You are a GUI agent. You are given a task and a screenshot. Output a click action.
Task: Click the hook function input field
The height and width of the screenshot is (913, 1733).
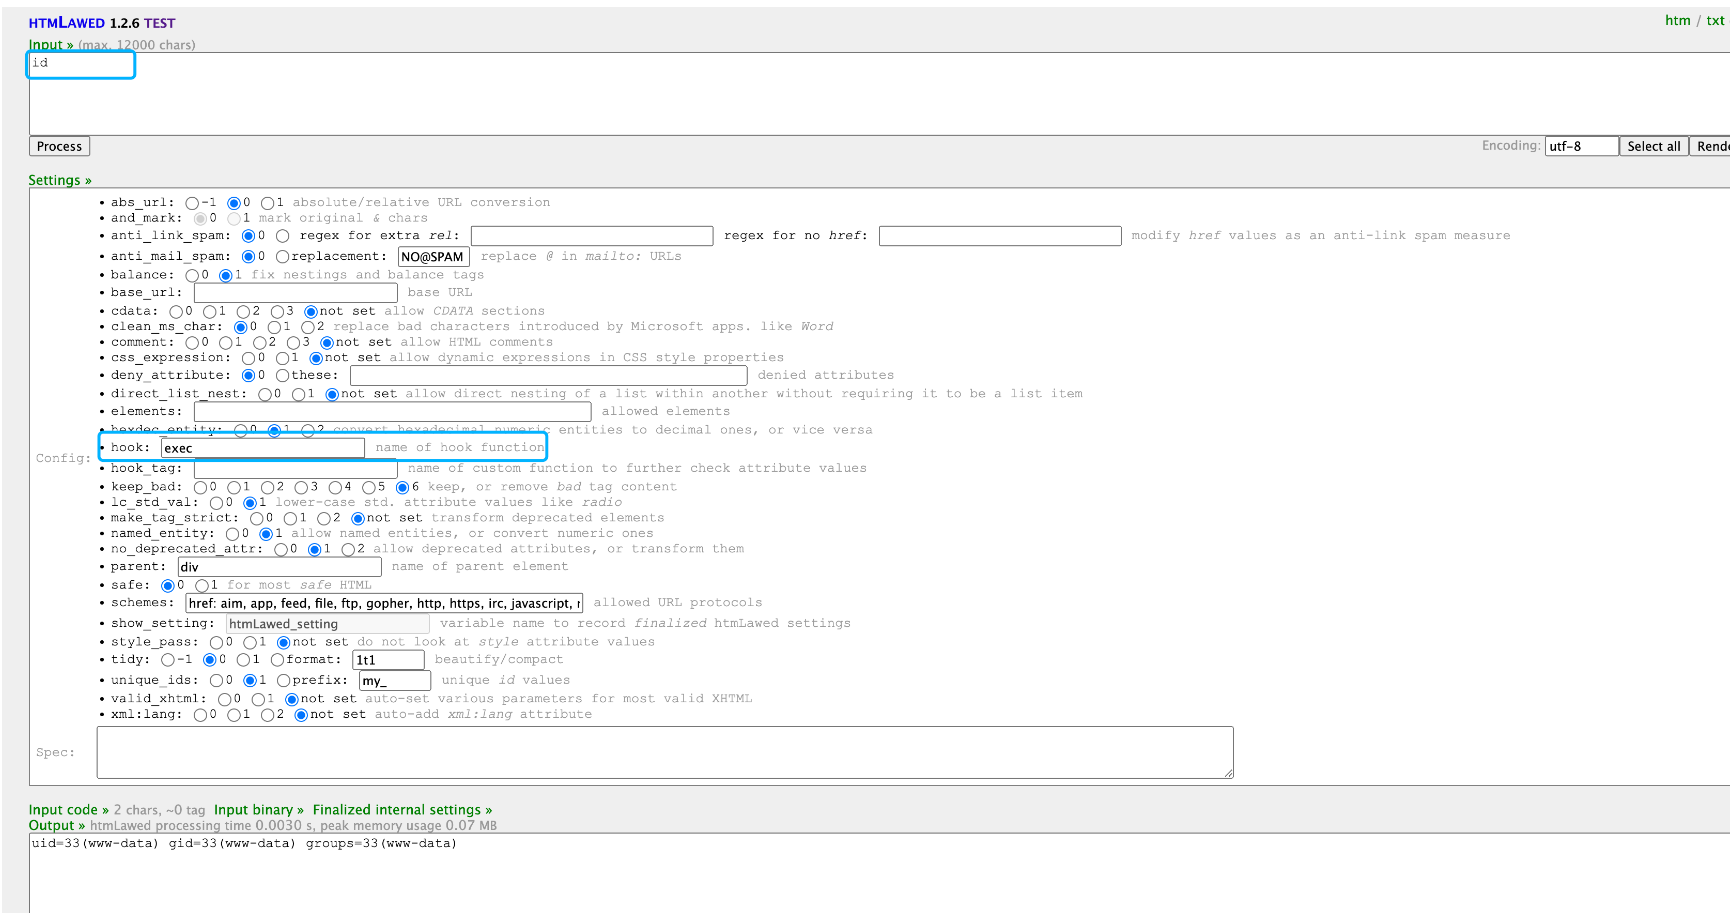coord(262,448)
